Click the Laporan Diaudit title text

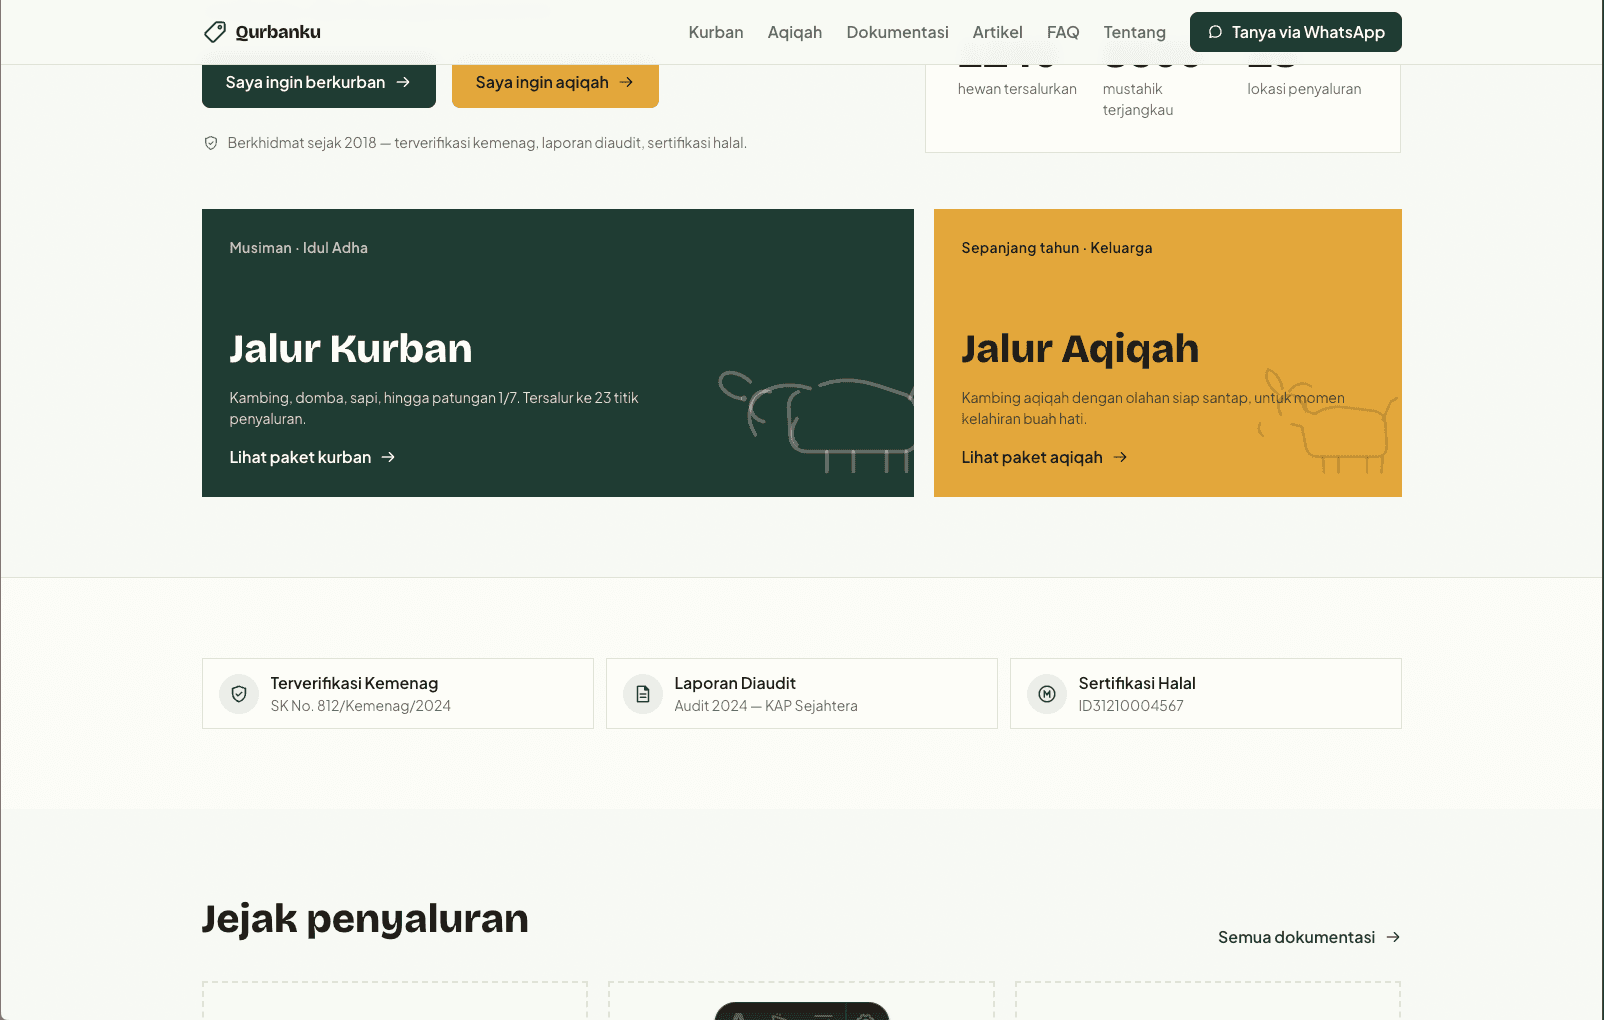click(x=735, y=683)
